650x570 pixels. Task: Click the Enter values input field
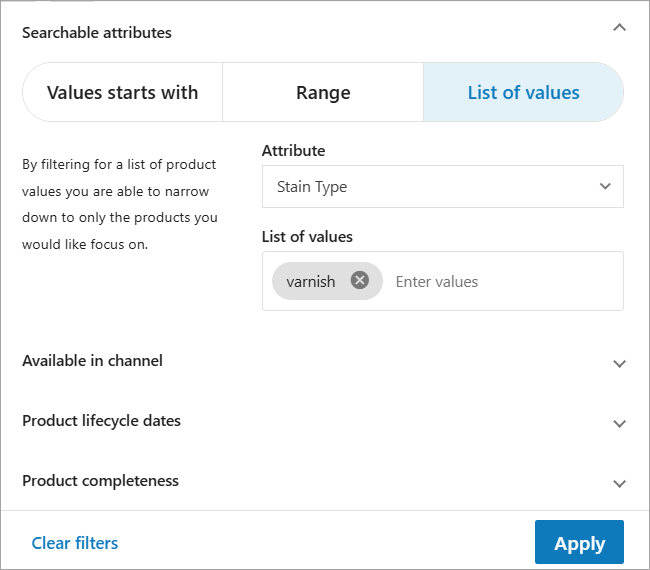(x=500, y=282)
